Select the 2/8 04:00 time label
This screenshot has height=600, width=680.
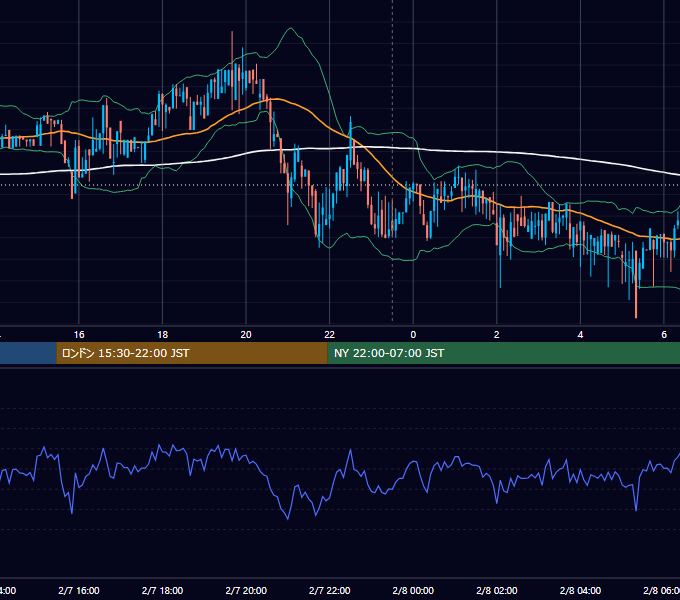580,590
